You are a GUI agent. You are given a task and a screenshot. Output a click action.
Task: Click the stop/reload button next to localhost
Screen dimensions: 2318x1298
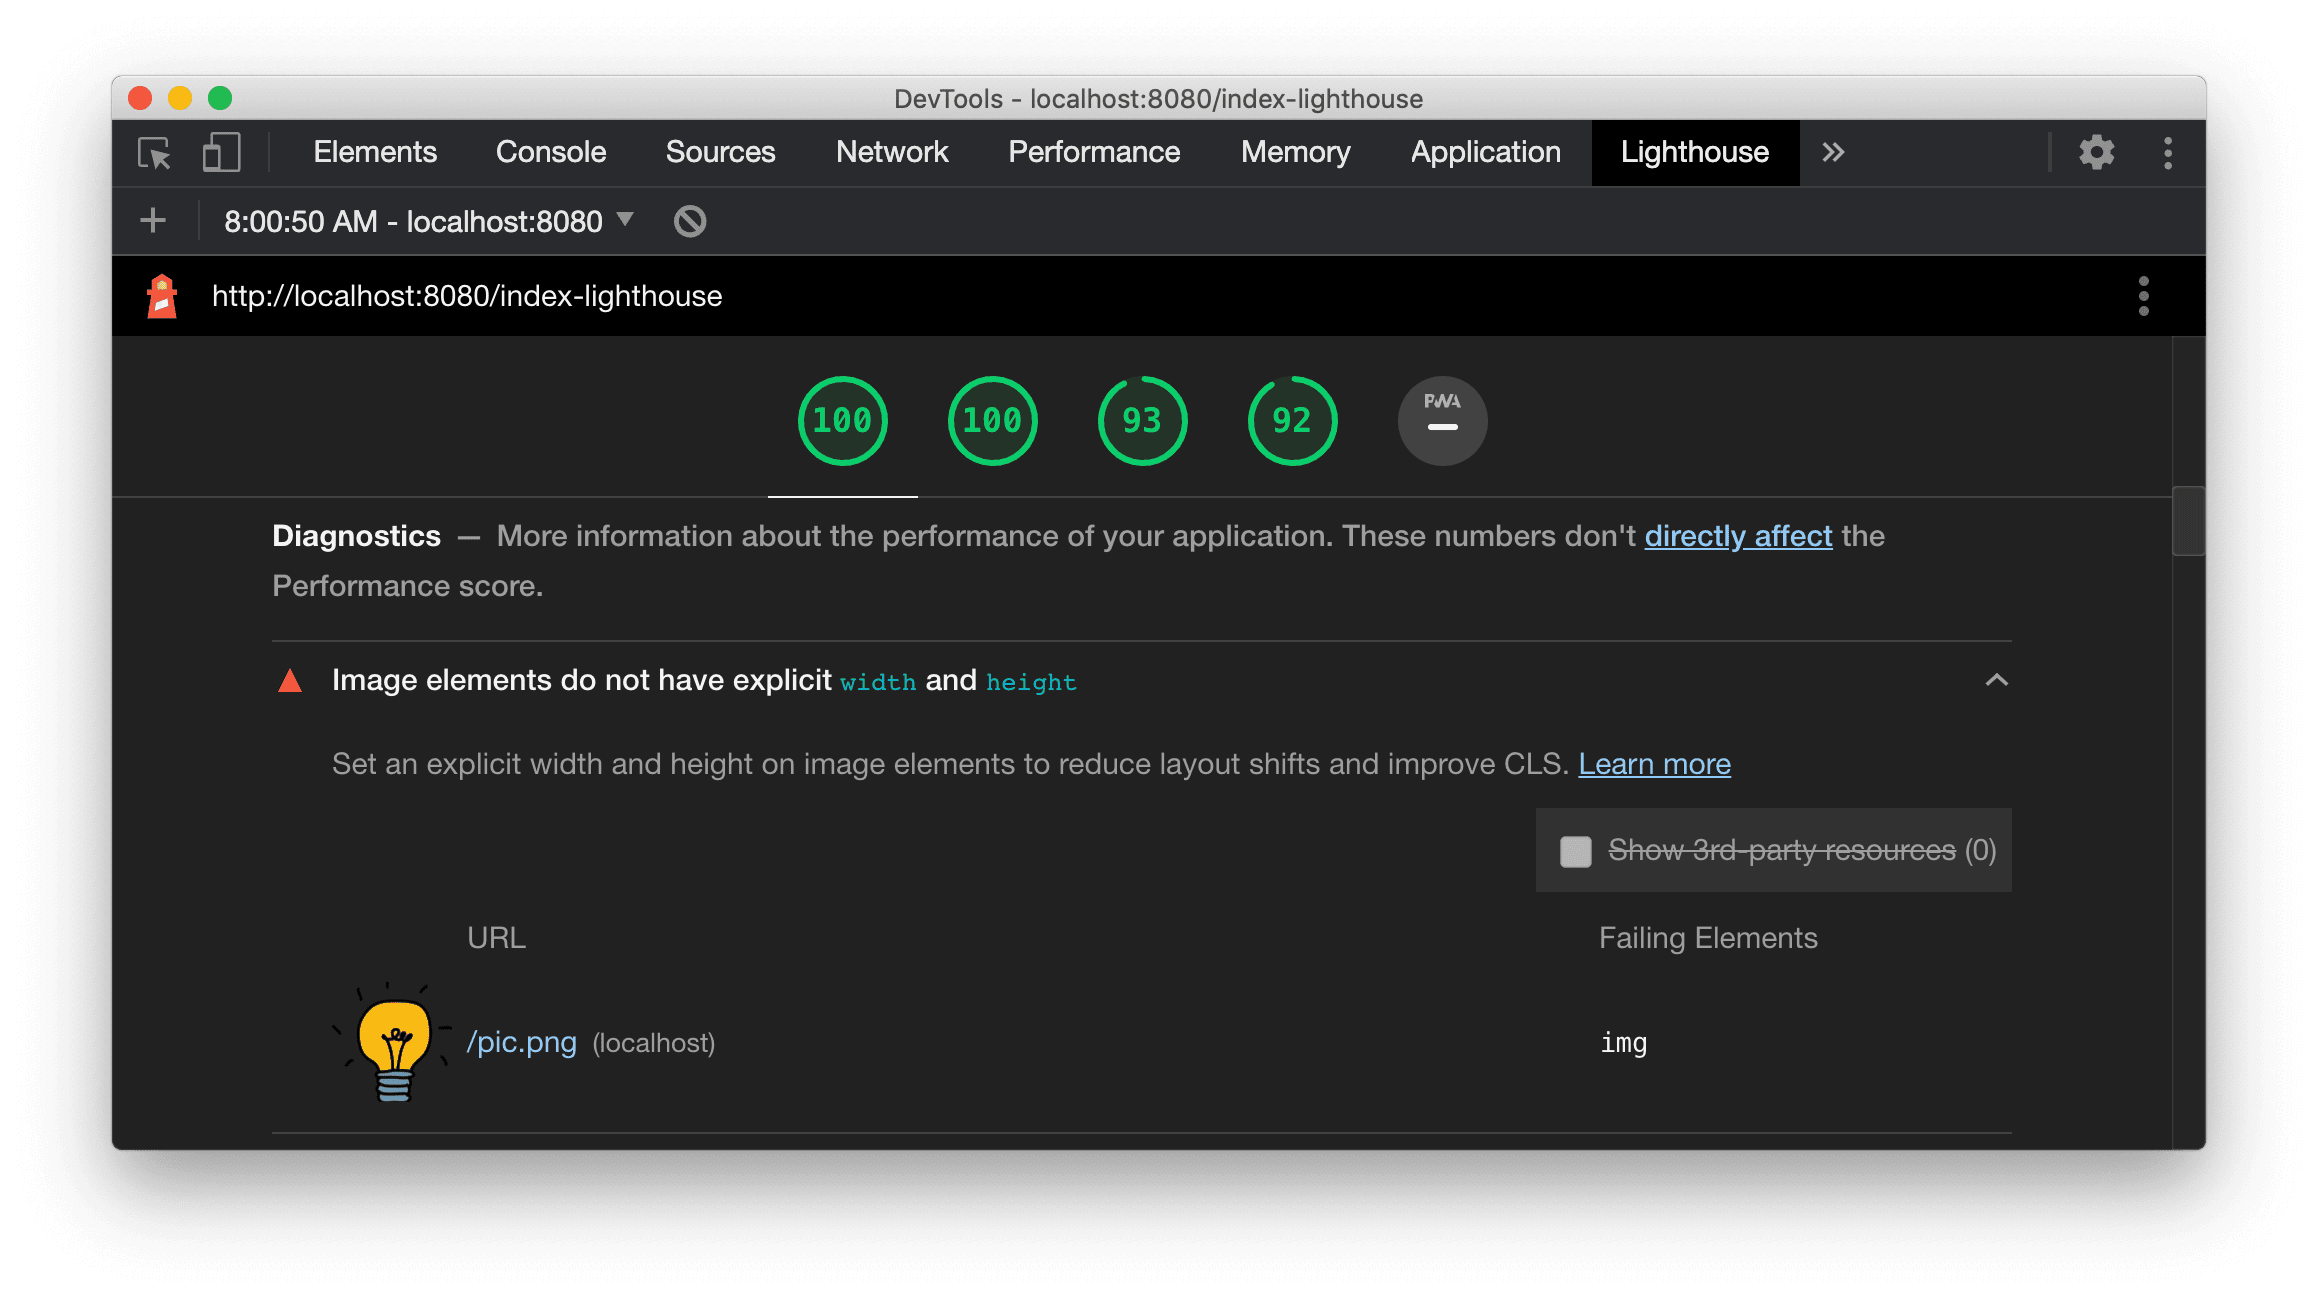[689, 221]
